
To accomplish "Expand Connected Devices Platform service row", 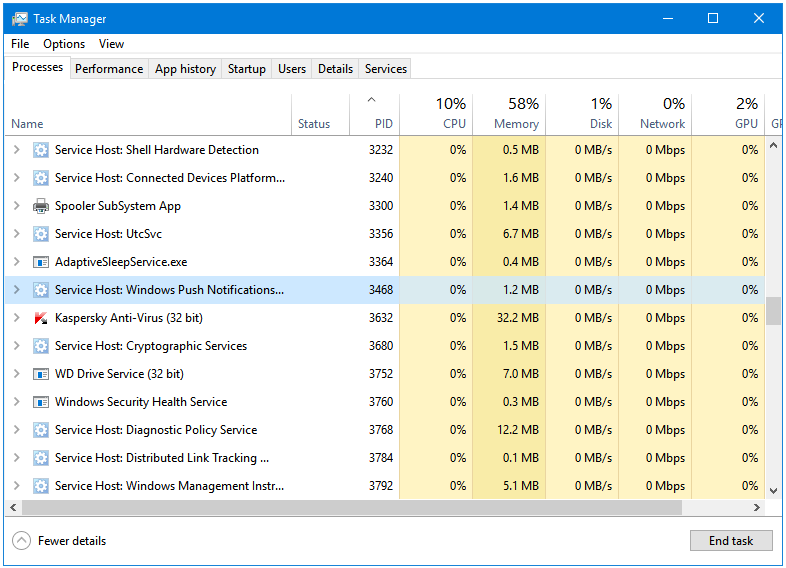I will (17, 178).
